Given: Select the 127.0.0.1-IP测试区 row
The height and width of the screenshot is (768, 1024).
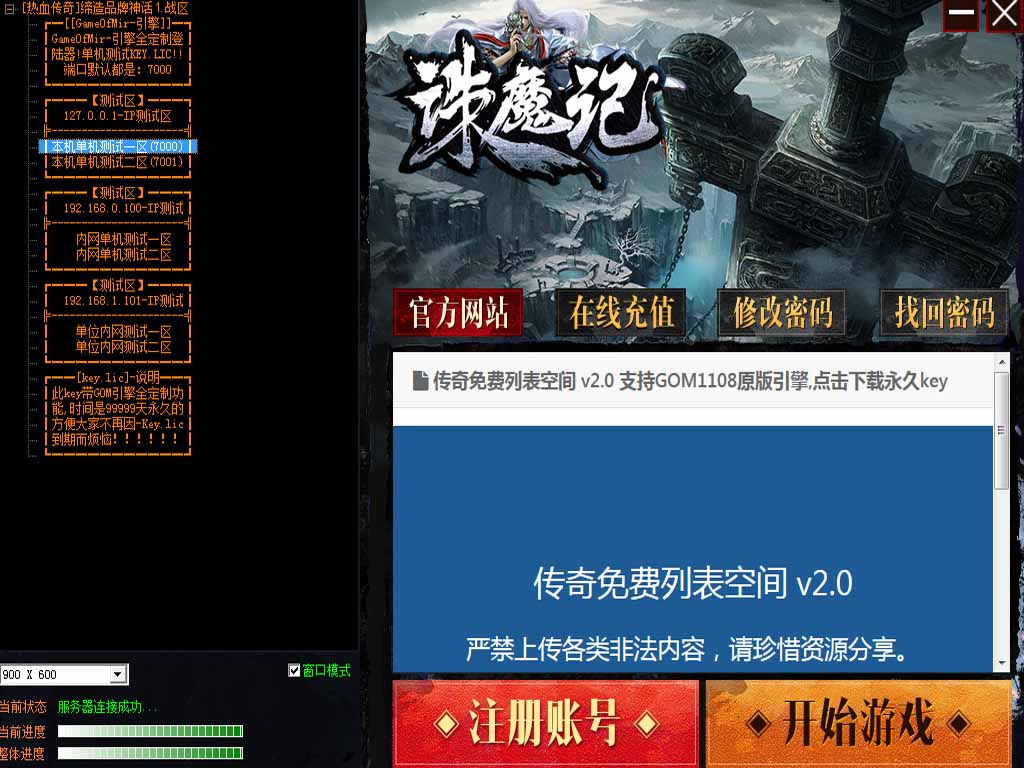Looking at the screenshot, I should point(118,116).
